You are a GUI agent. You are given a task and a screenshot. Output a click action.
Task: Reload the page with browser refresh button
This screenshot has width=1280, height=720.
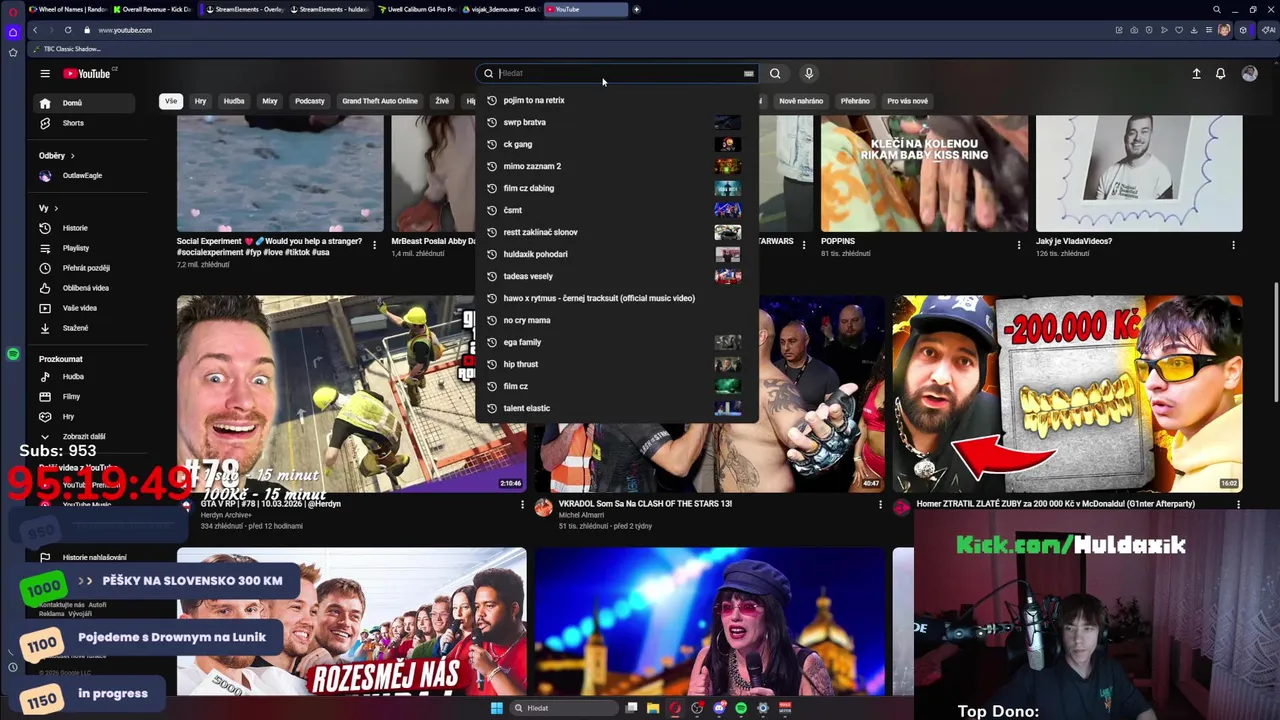click(68, 30)
